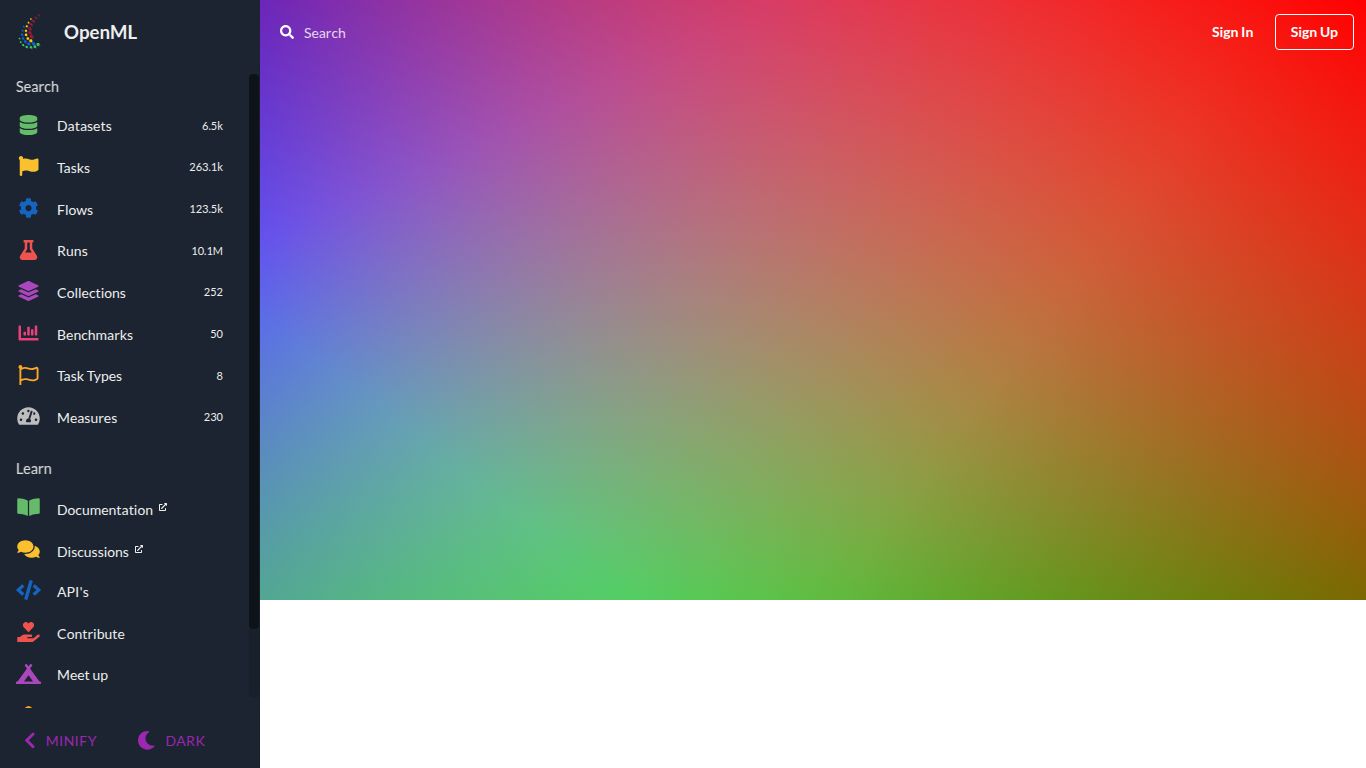Click the Sign Up button
The width and height of the screenshot is (1366, 768).
(x=1314, y=31)
